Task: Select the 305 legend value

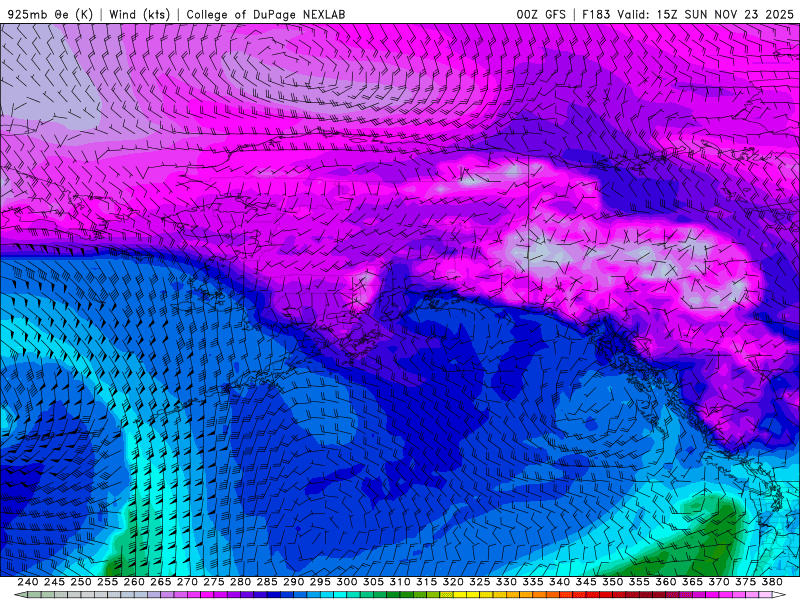Action: point(373,582)
